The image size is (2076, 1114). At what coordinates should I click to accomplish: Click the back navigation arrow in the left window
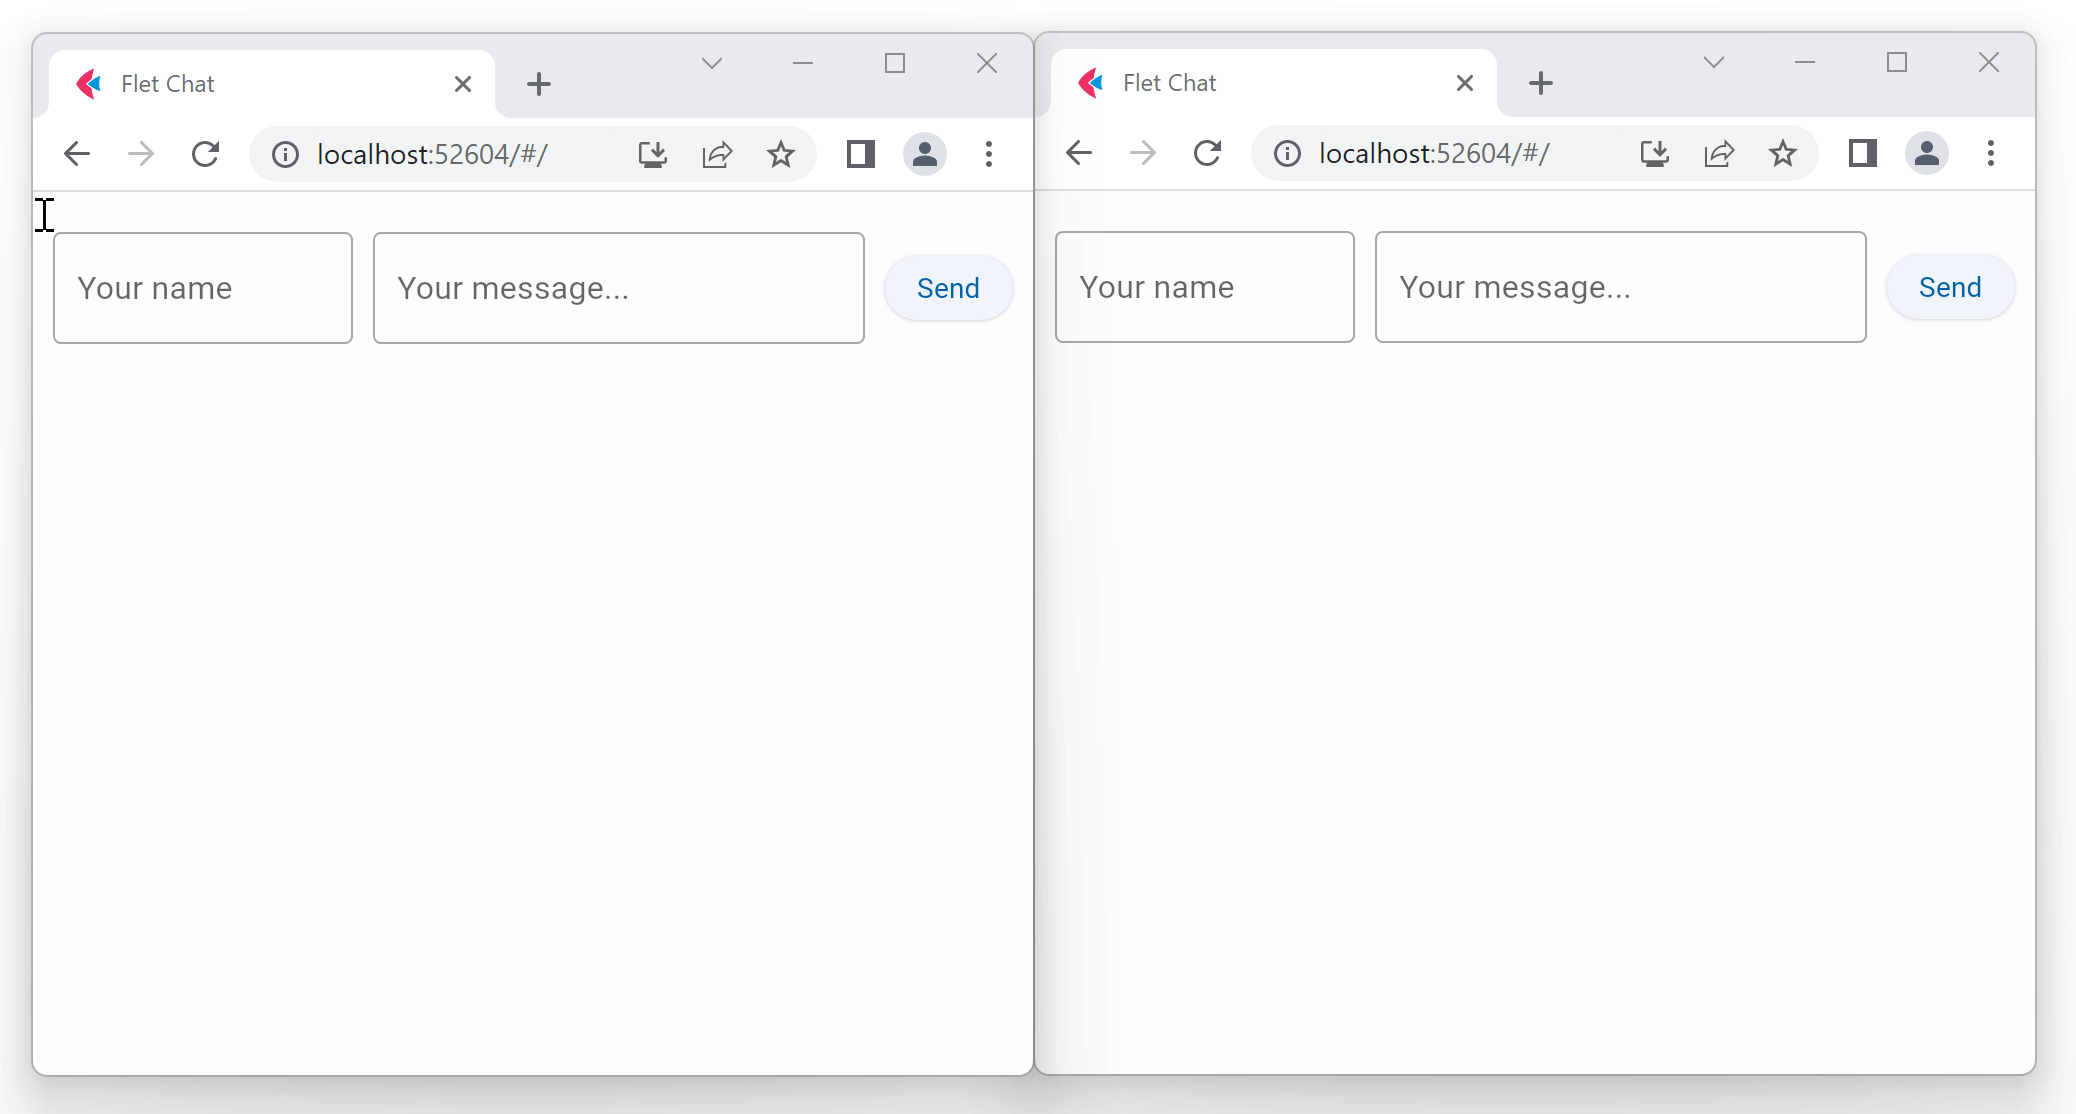77,153
